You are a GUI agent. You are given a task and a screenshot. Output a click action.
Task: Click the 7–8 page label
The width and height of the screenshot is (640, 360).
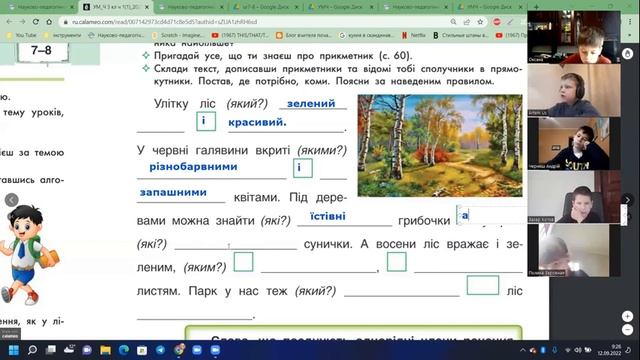pyautogui.click(x=41, y=50)
